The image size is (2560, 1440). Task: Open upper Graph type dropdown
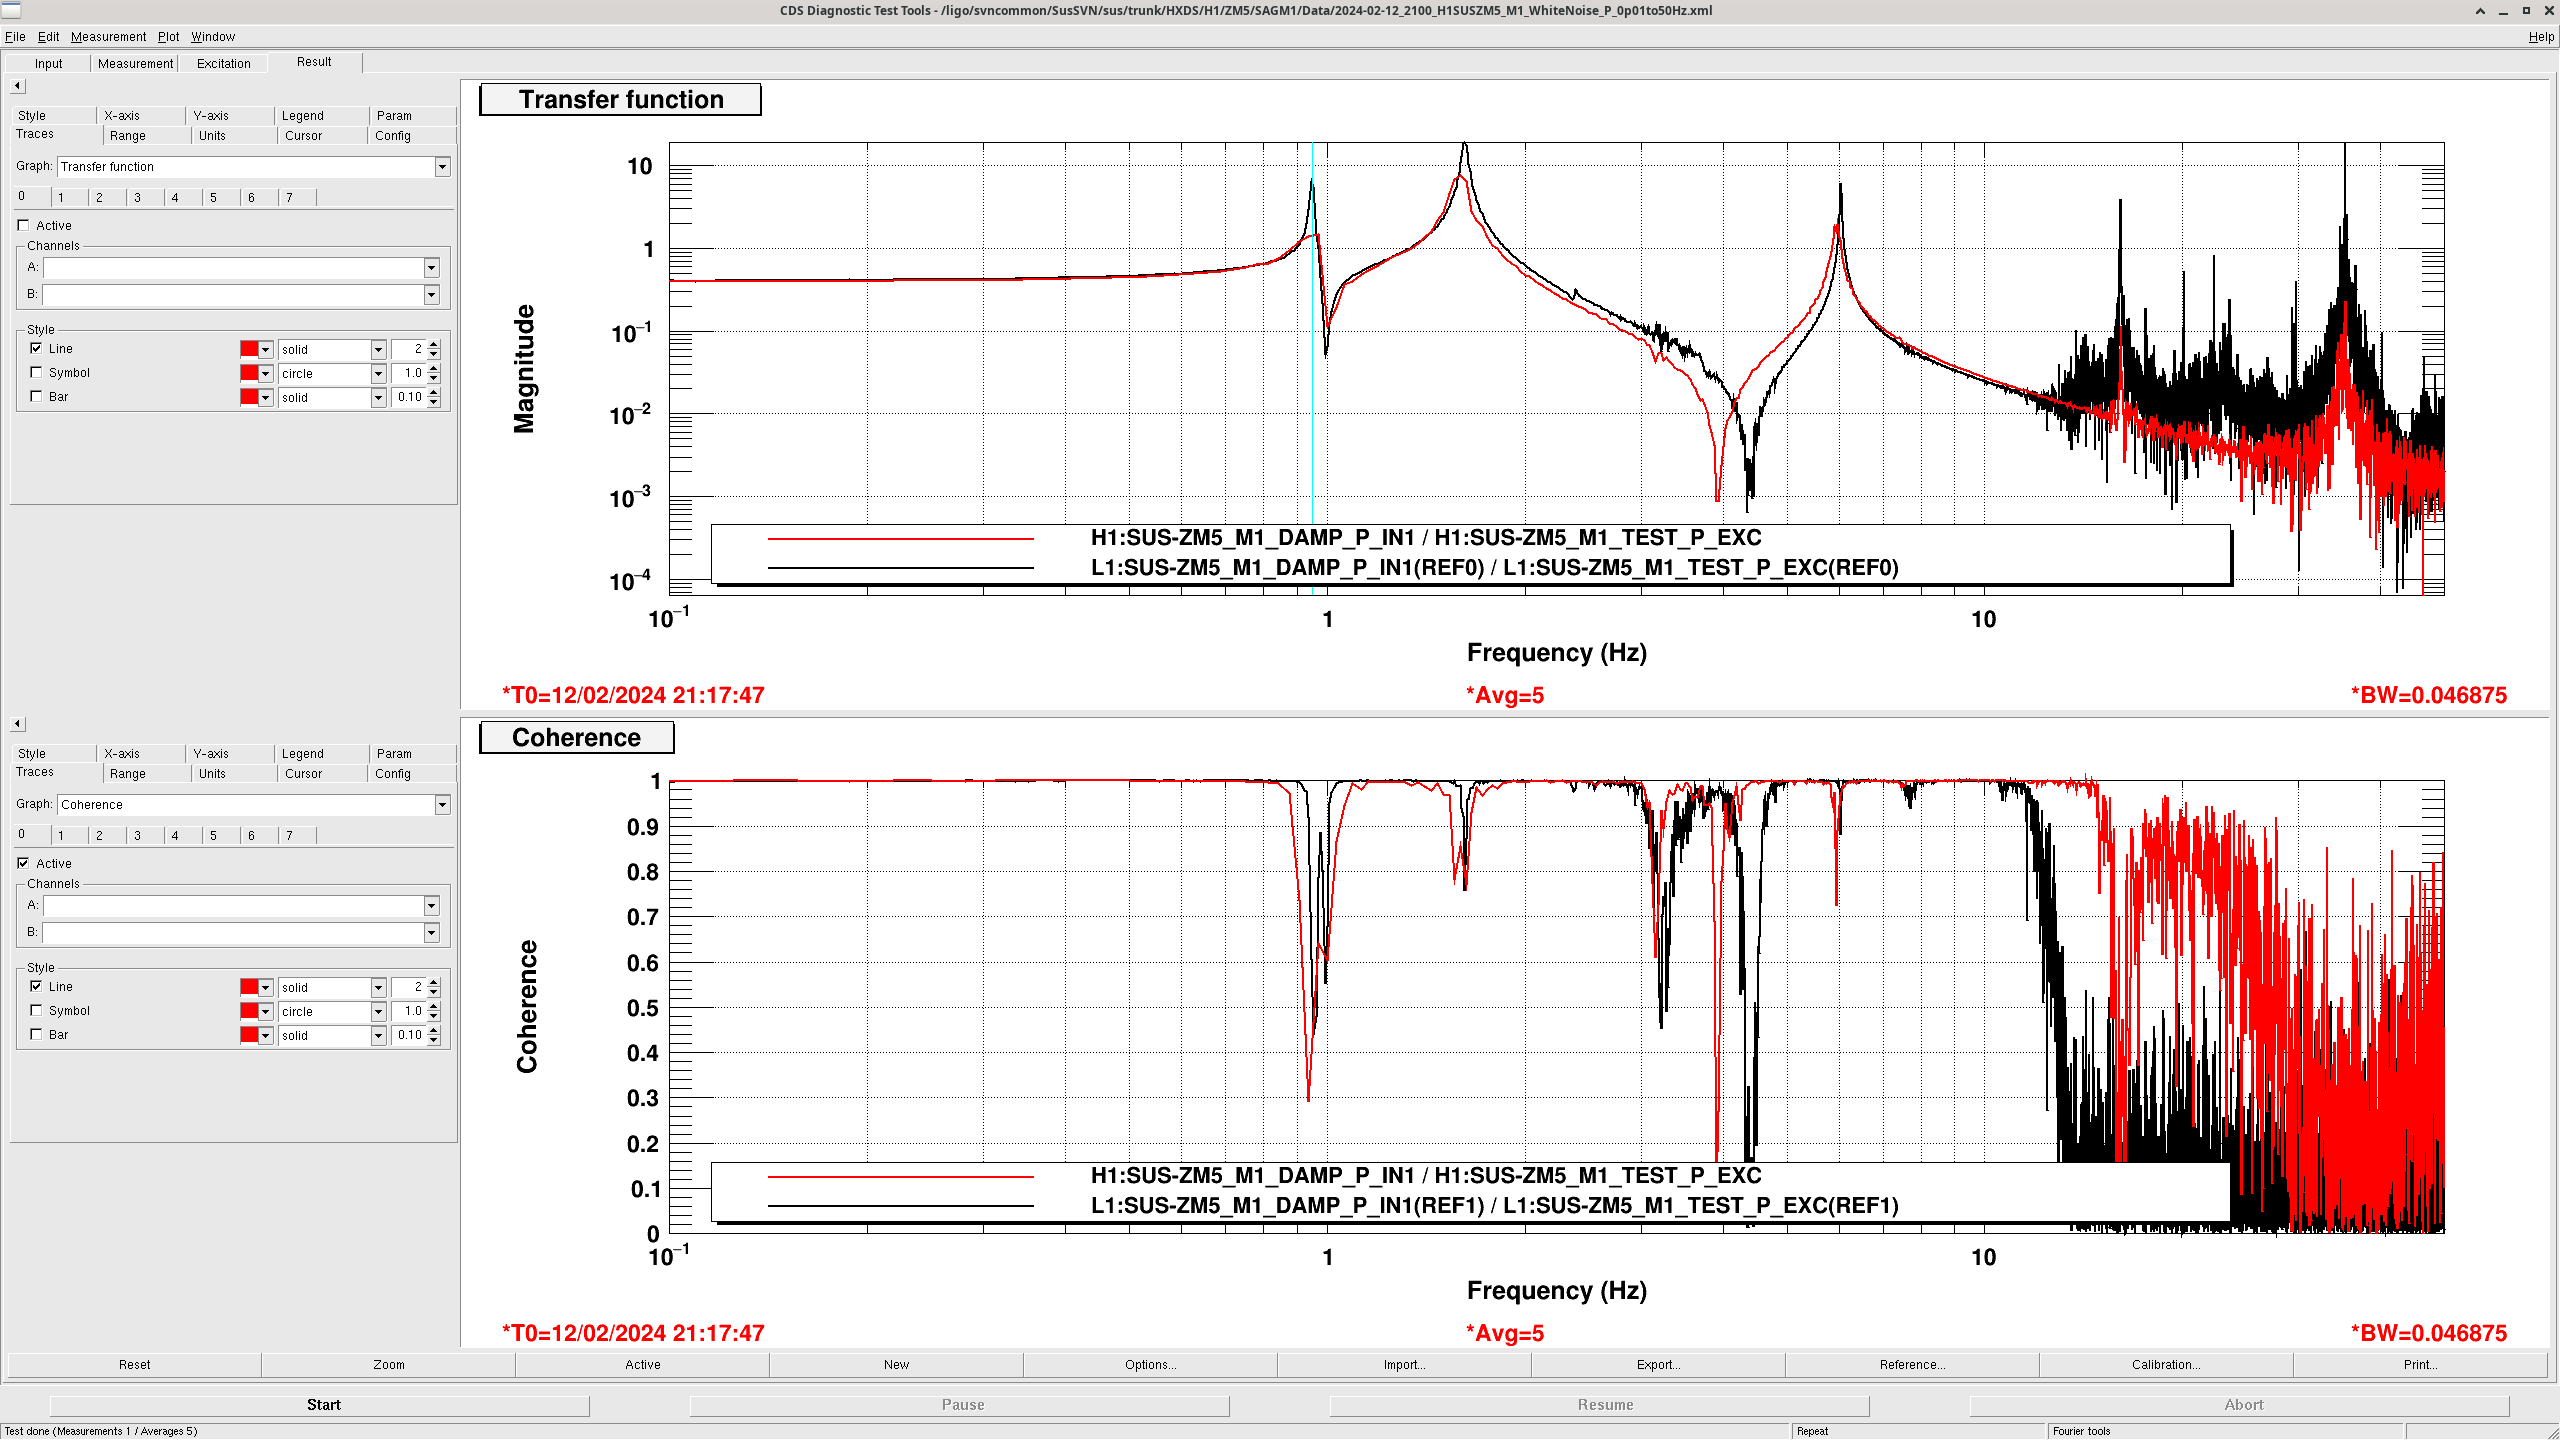(442, 167)
